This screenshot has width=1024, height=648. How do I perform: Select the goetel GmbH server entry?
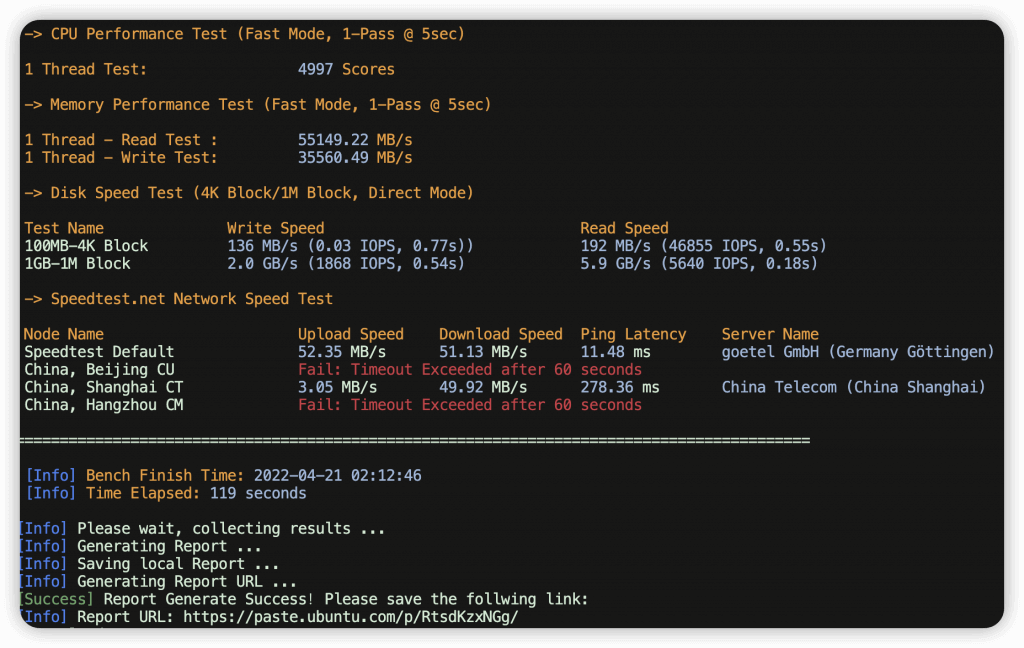(x=857, y=352)
